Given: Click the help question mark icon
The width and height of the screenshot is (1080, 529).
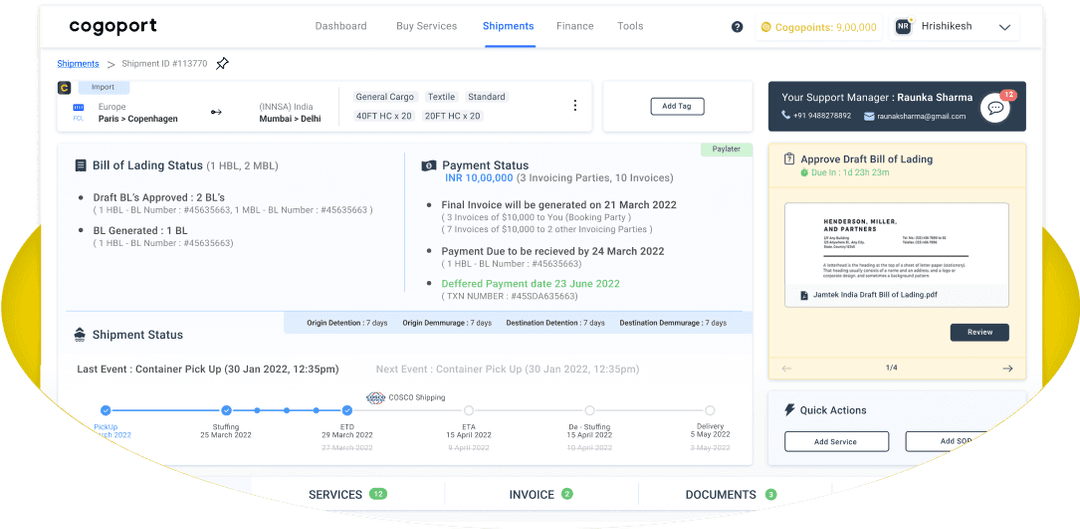Looking at the screenshot, I should (737, 27).
